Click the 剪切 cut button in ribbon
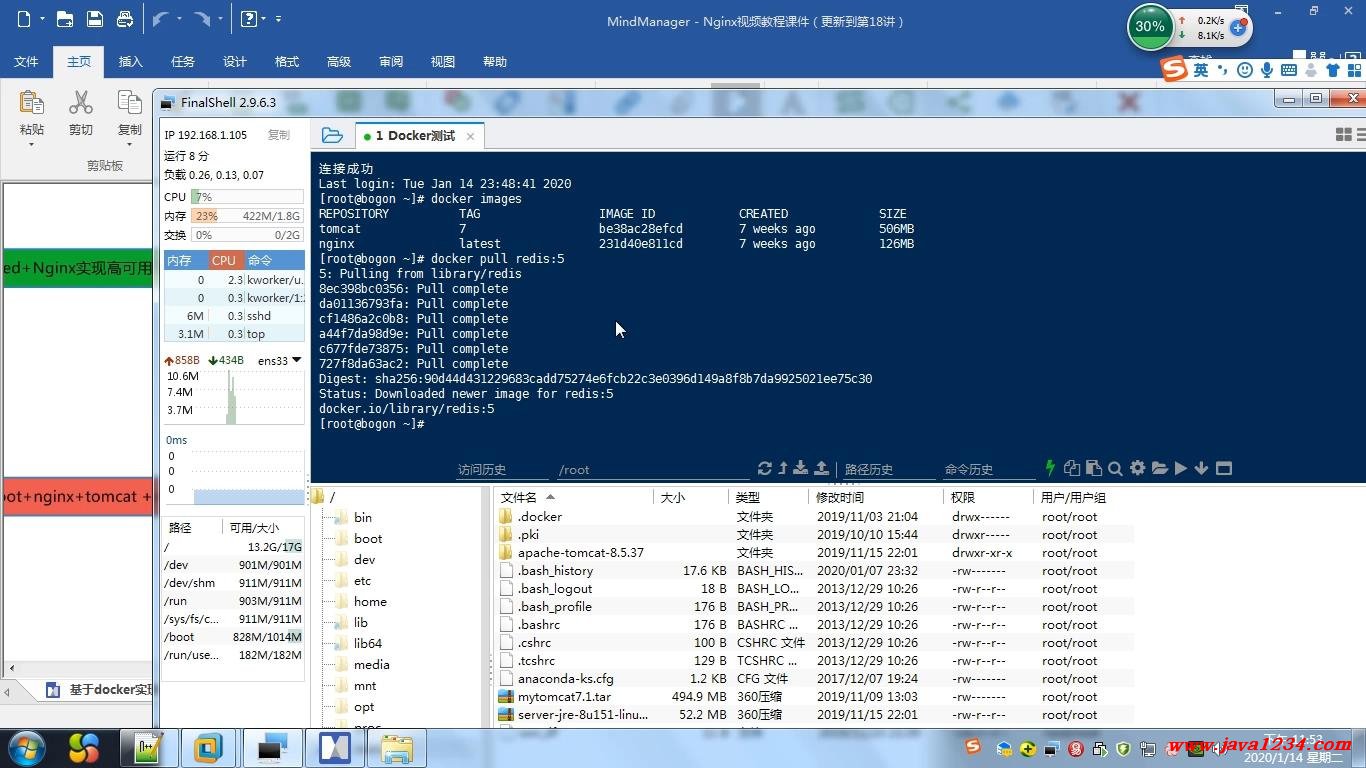Image resolution: width=1366 pixels, height=768 pixels. (x=81, y=113)
